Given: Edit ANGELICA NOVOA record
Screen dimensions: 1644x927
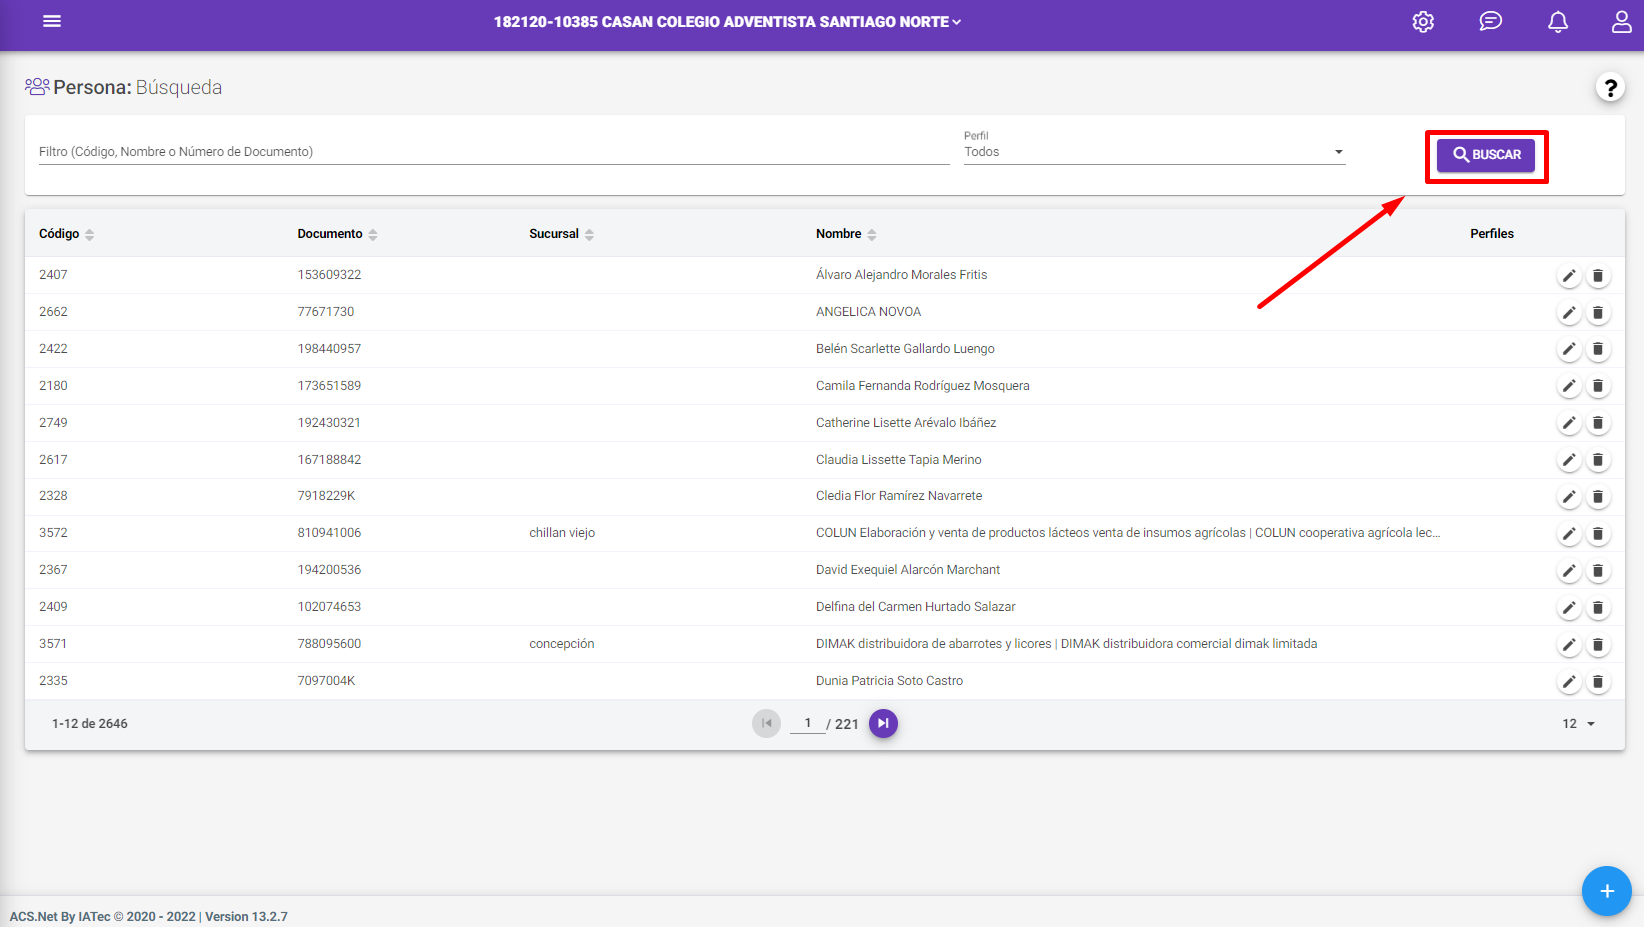Looking at the screenshot, I should point(1569,313).
